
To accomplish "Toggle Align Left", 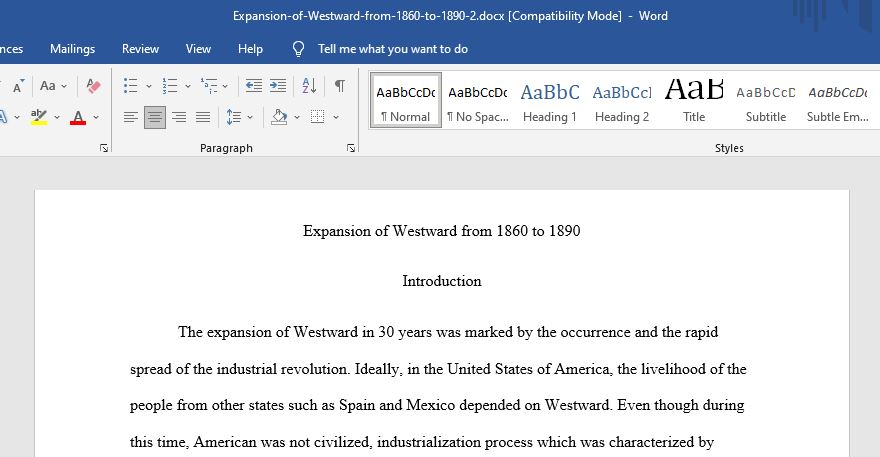I will coord(131,117).
